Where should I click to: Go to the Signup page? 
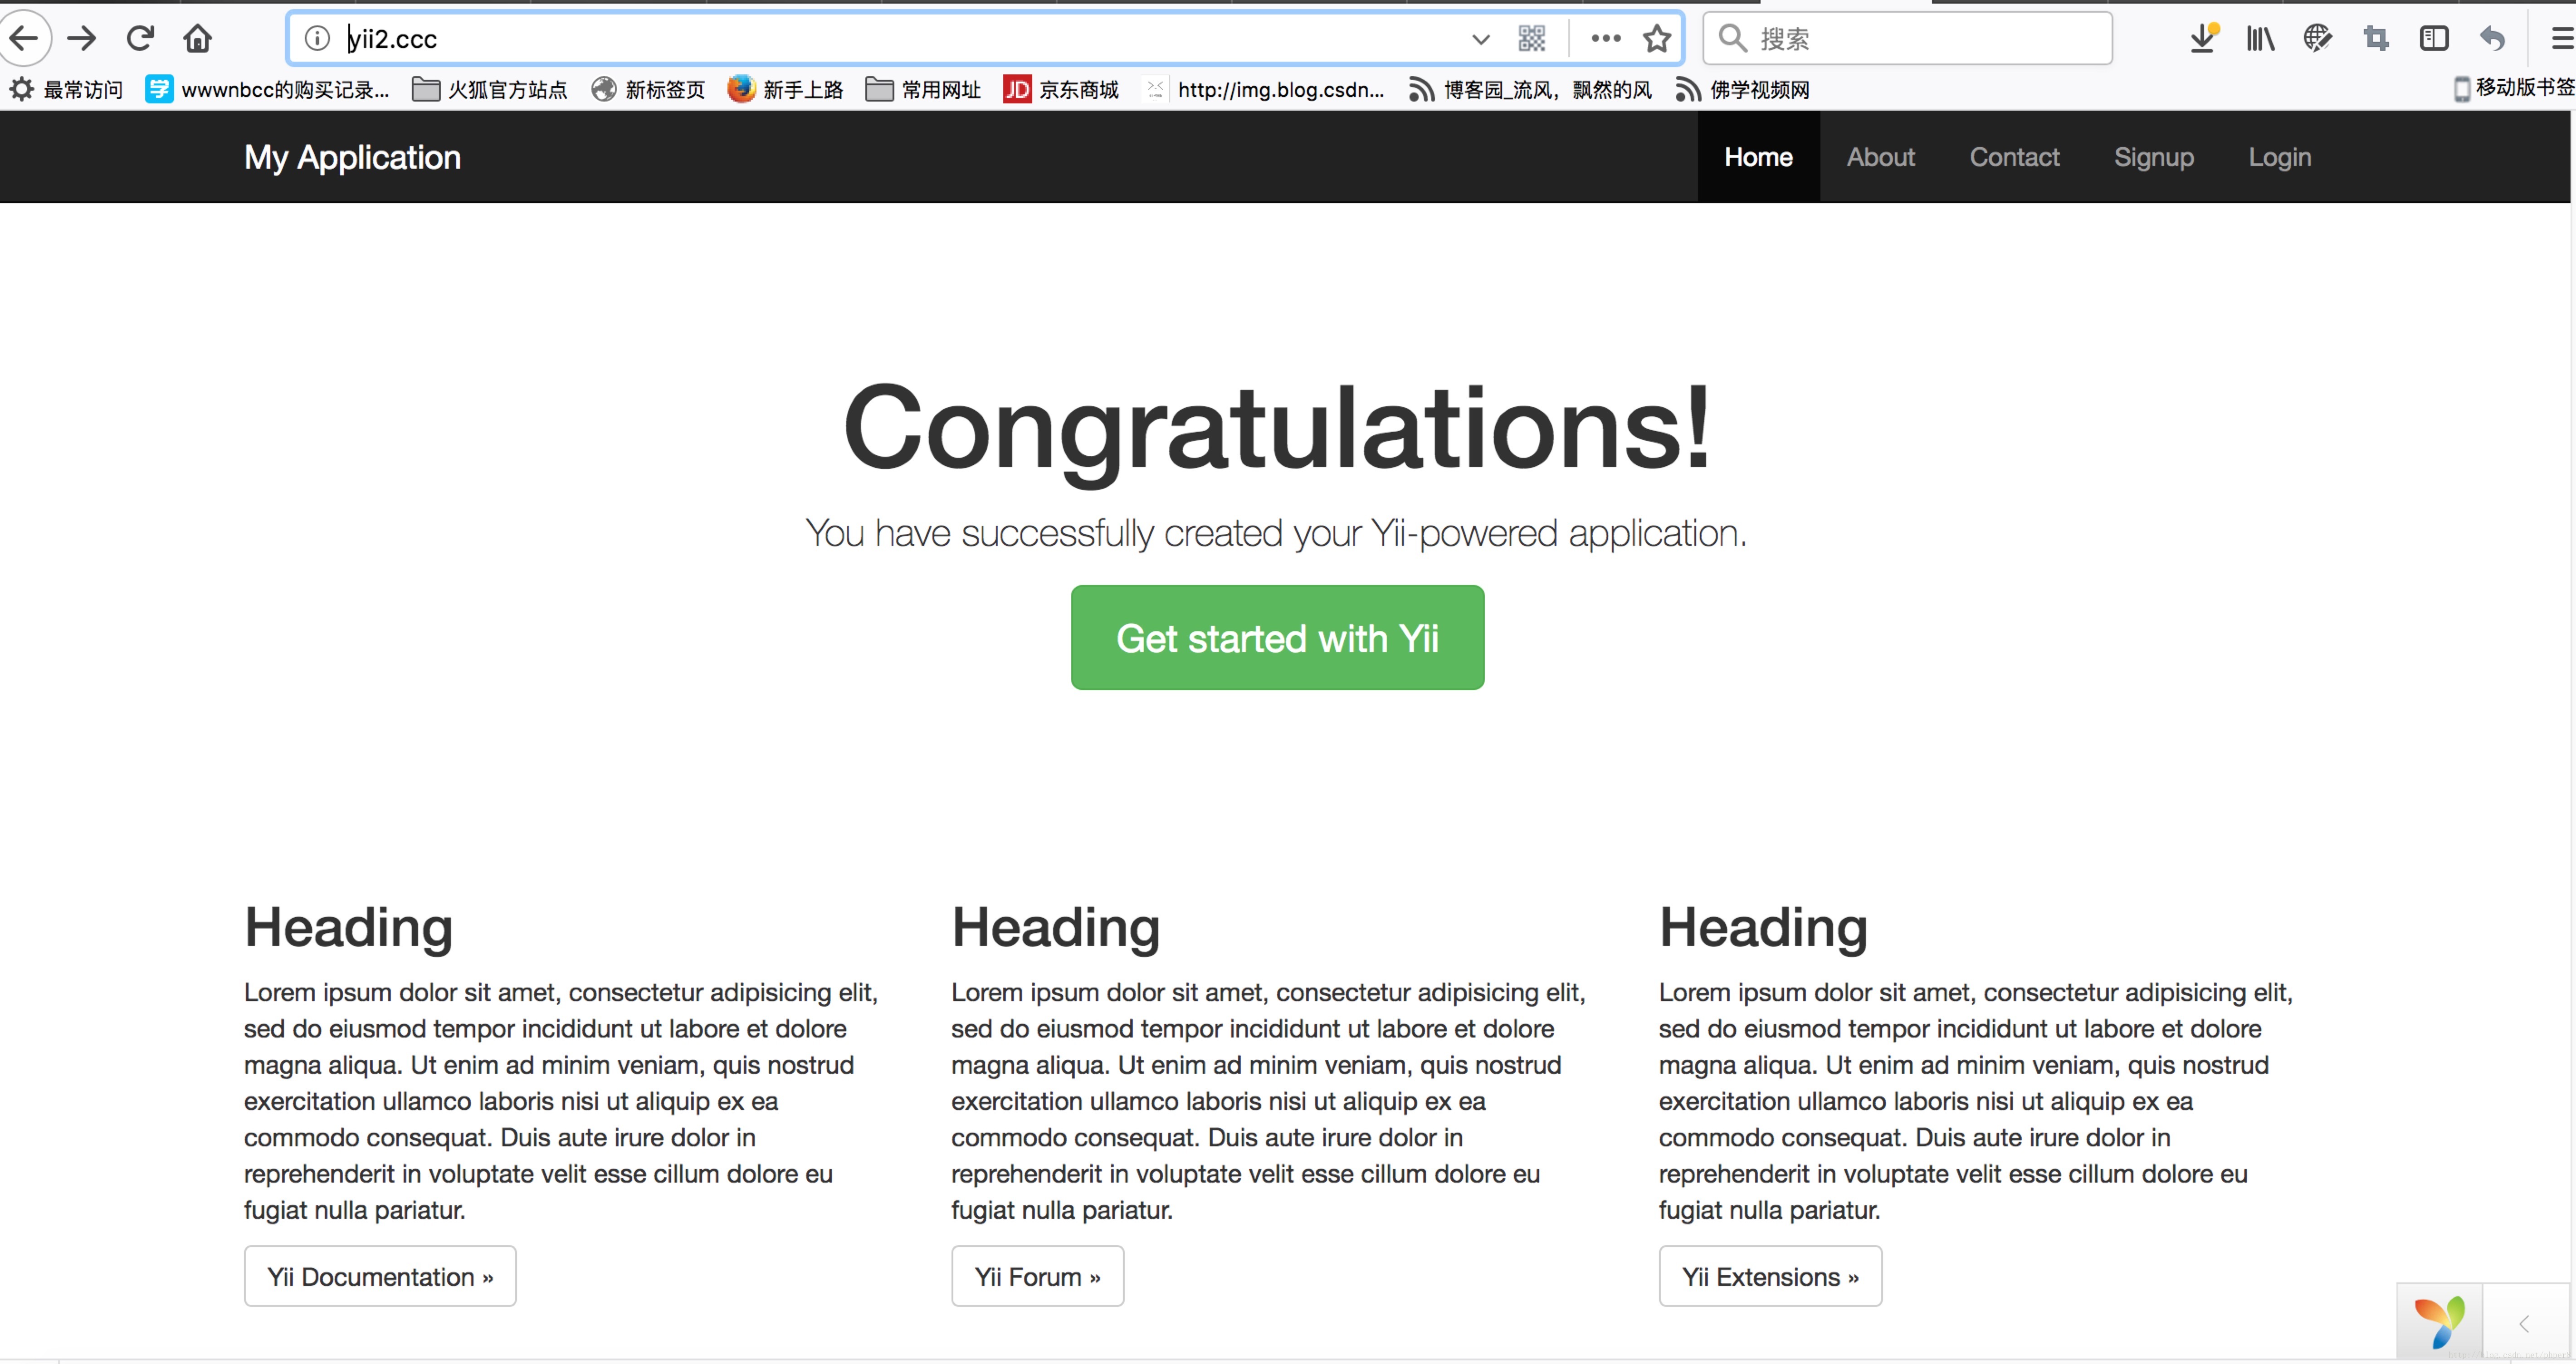click(x=2154, y=157)
